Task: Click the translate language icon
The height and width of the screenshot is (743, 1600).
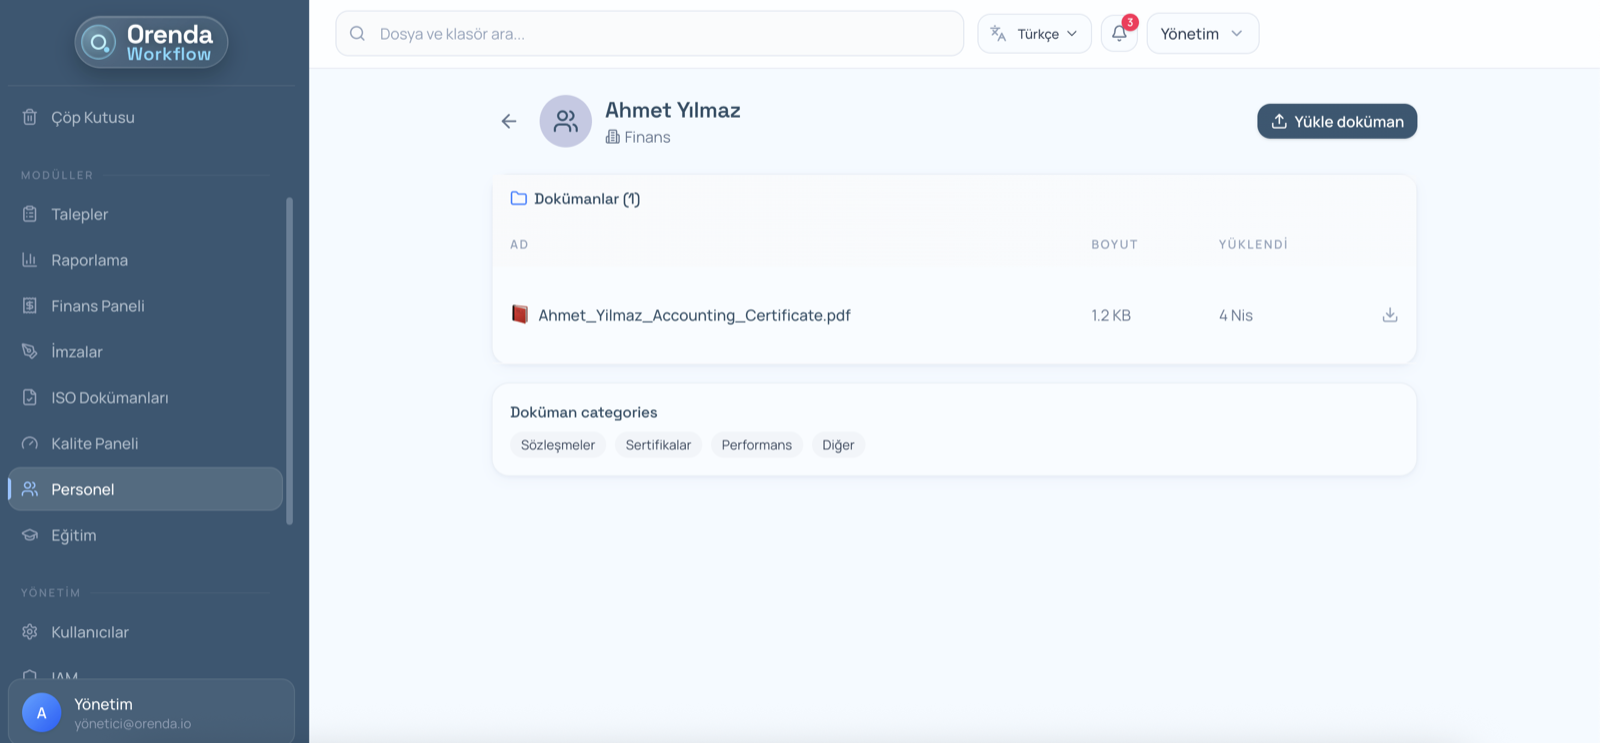Action: coord(998,34)
